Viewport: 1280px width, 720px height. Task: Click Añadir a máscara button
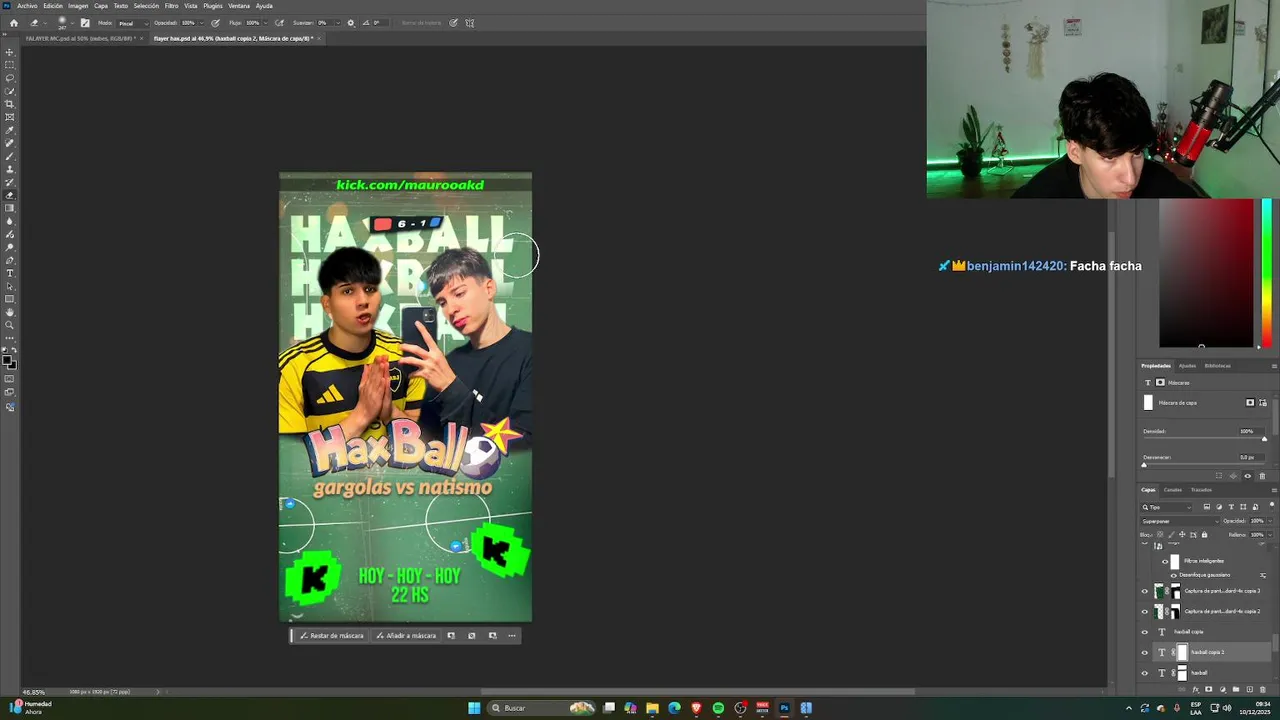pos(406,636)
